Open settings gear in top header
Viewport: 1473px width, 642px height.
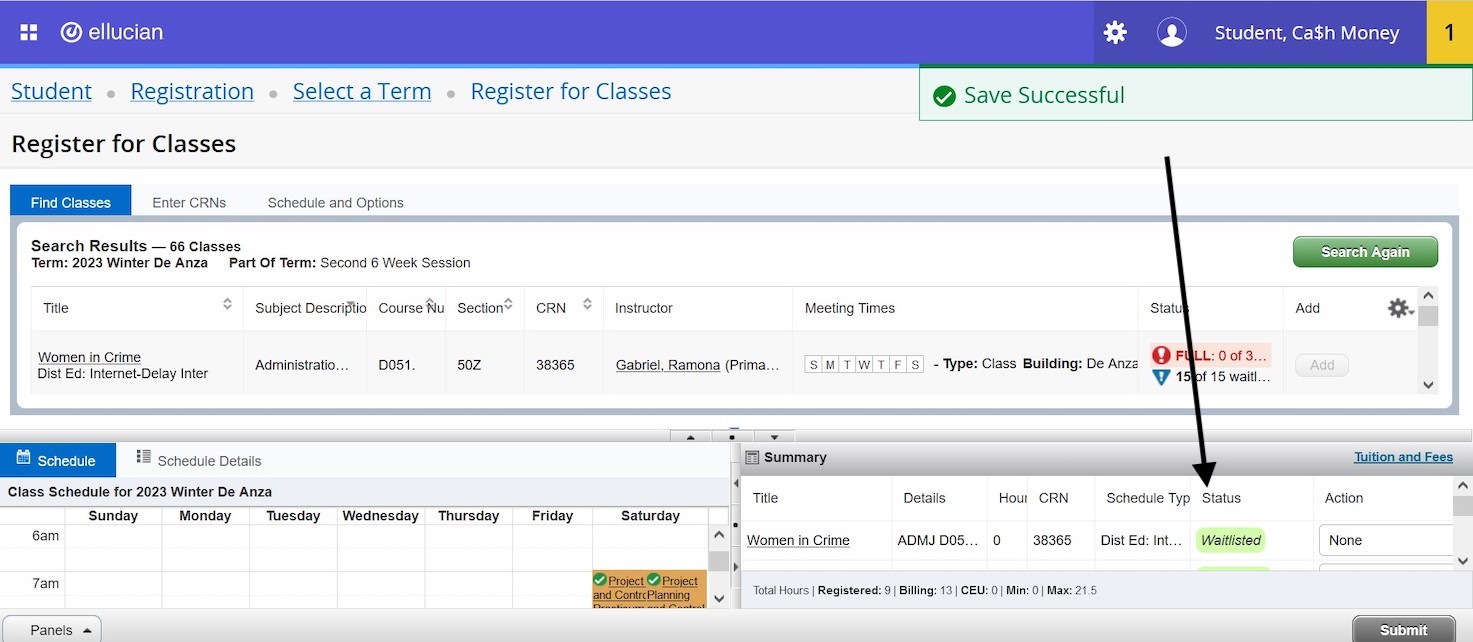(x=1115, y=32)
